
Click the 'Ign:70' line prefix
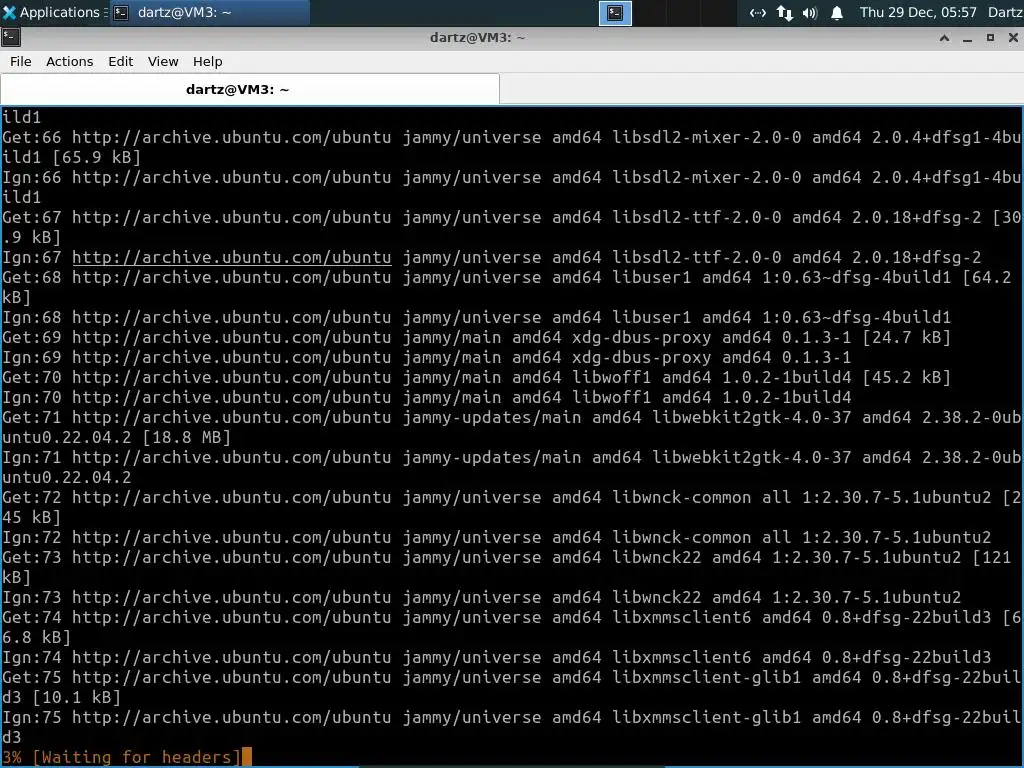coord(31,398)
